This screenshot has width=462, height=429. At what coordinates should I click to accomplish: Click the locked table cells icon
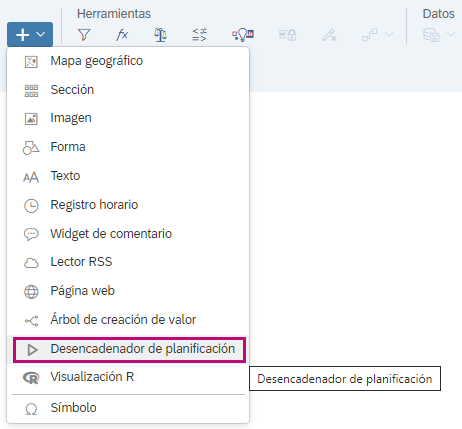tap(287, 35)
